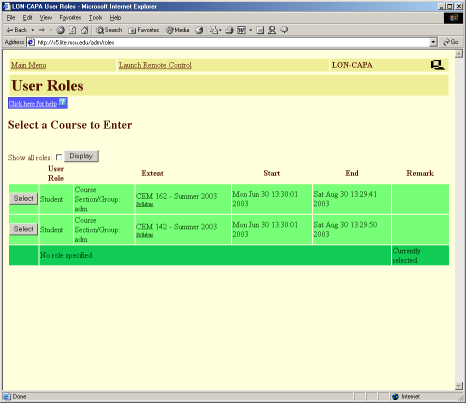Toggle the Show all roles checkbox
The height and width of the screenshot is (403, 466).
59,157
